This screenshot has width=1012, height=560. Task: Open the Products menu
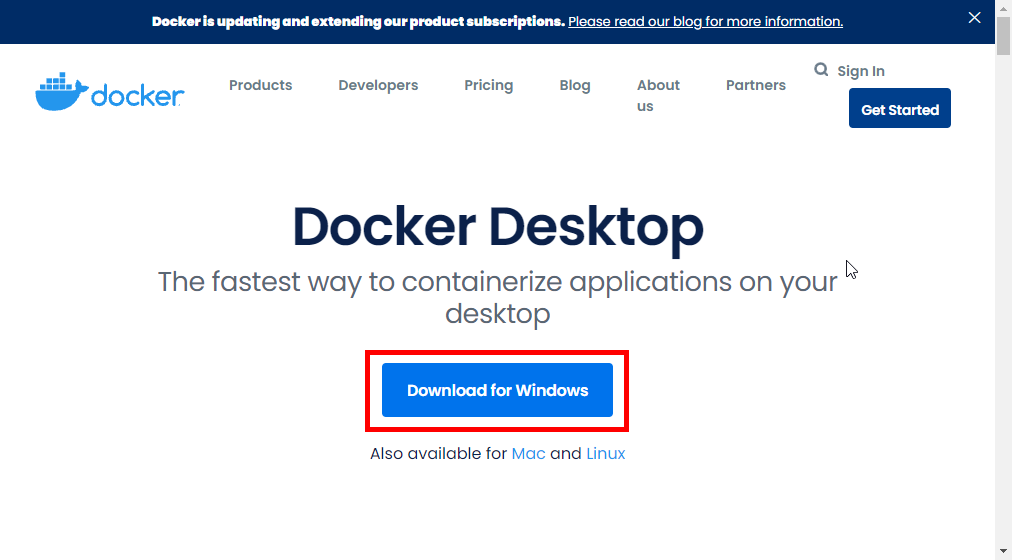pos(261,85)
